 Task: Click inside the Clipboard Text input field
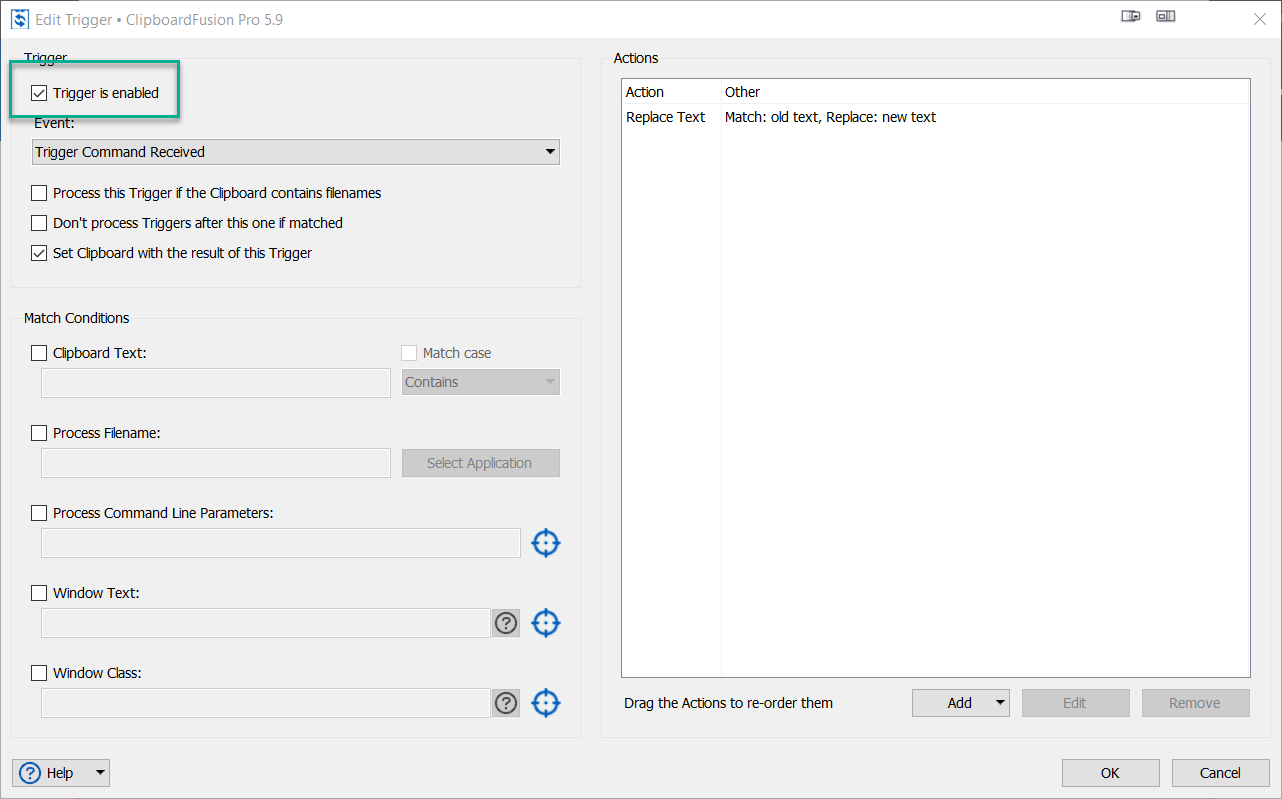pyautogui.click(x=215, y=382)
